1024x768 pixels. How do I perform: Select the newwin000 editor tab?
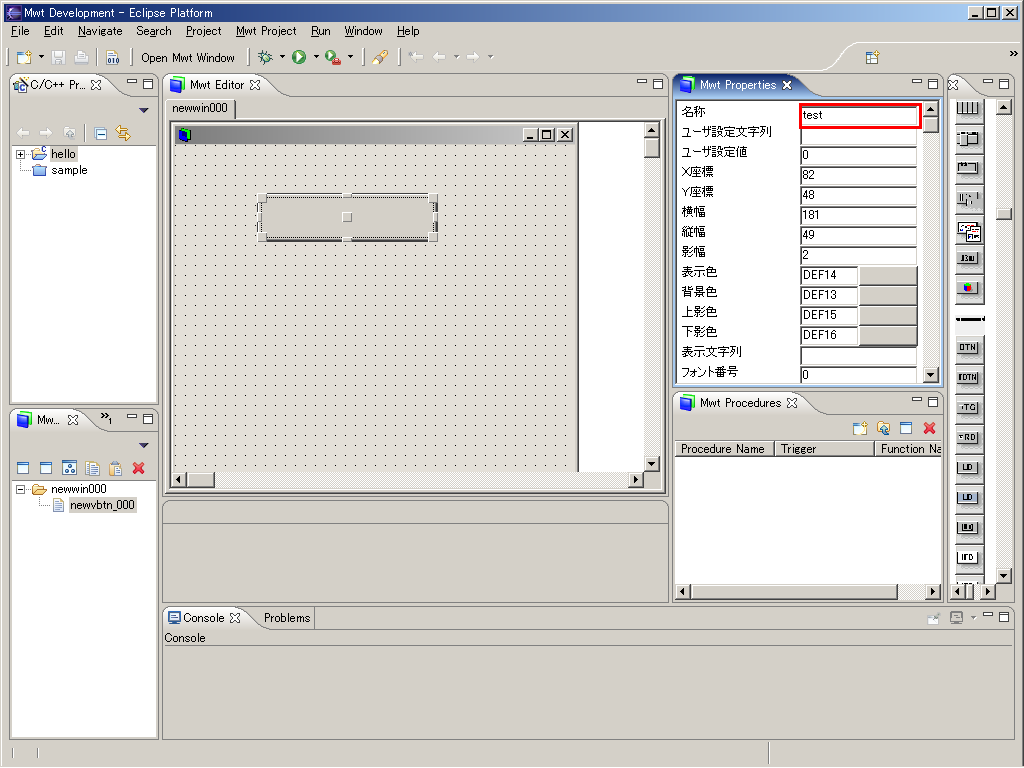point(200,108)
